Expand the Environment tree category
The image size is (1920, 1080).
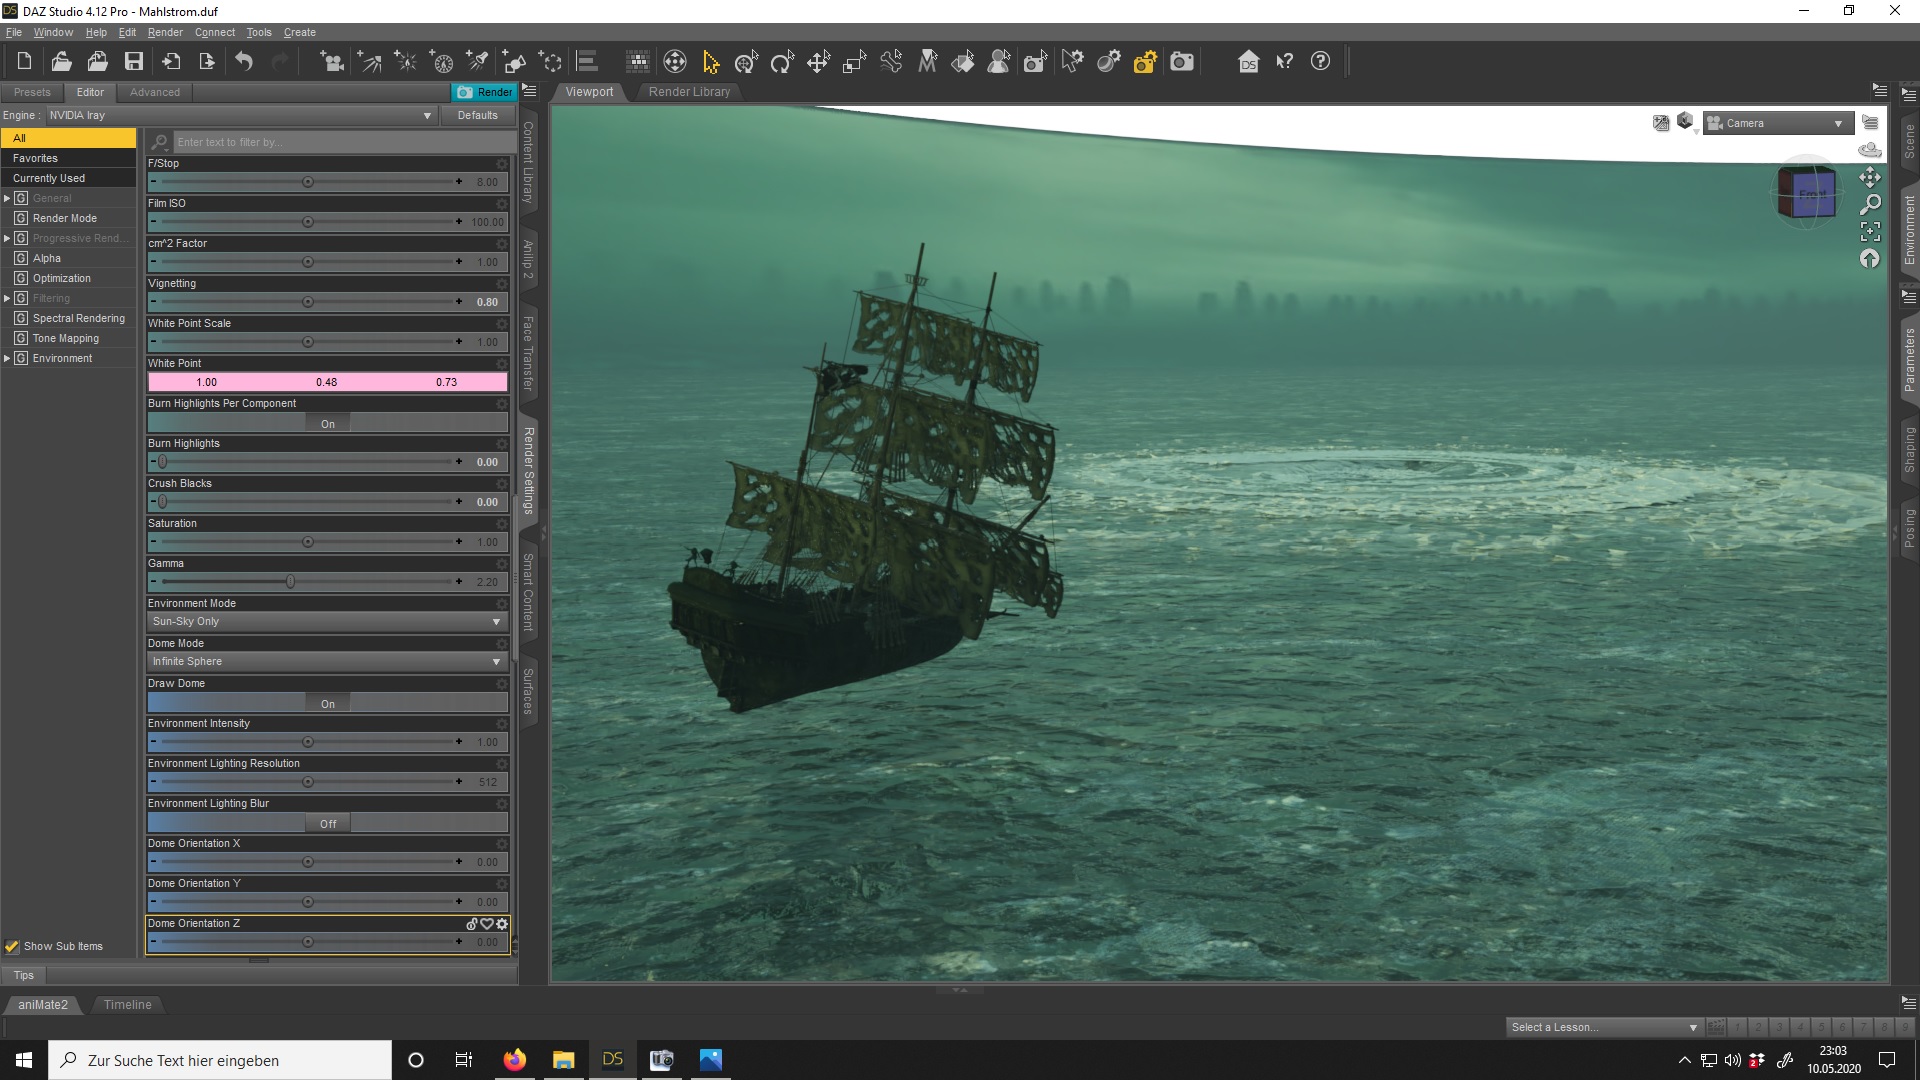coord(7,358)
